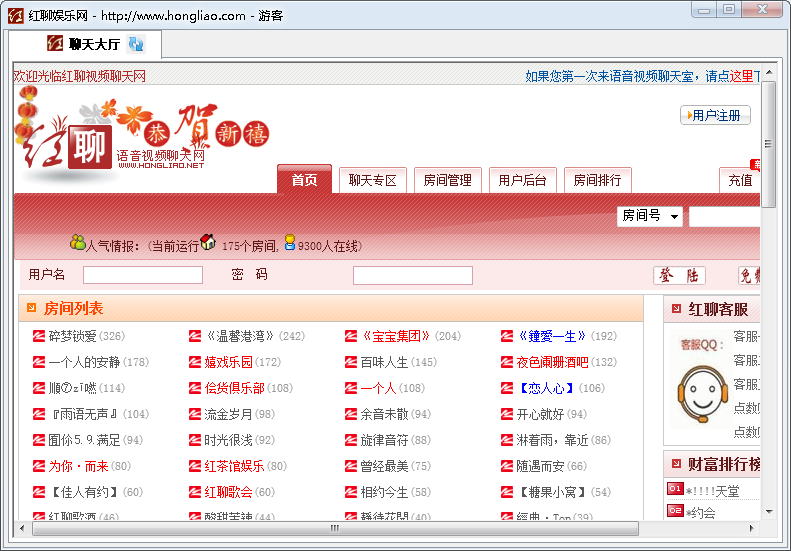791x551 pixels.
Task: Click the house icon before 175个房间
Action: pos(208,243)
